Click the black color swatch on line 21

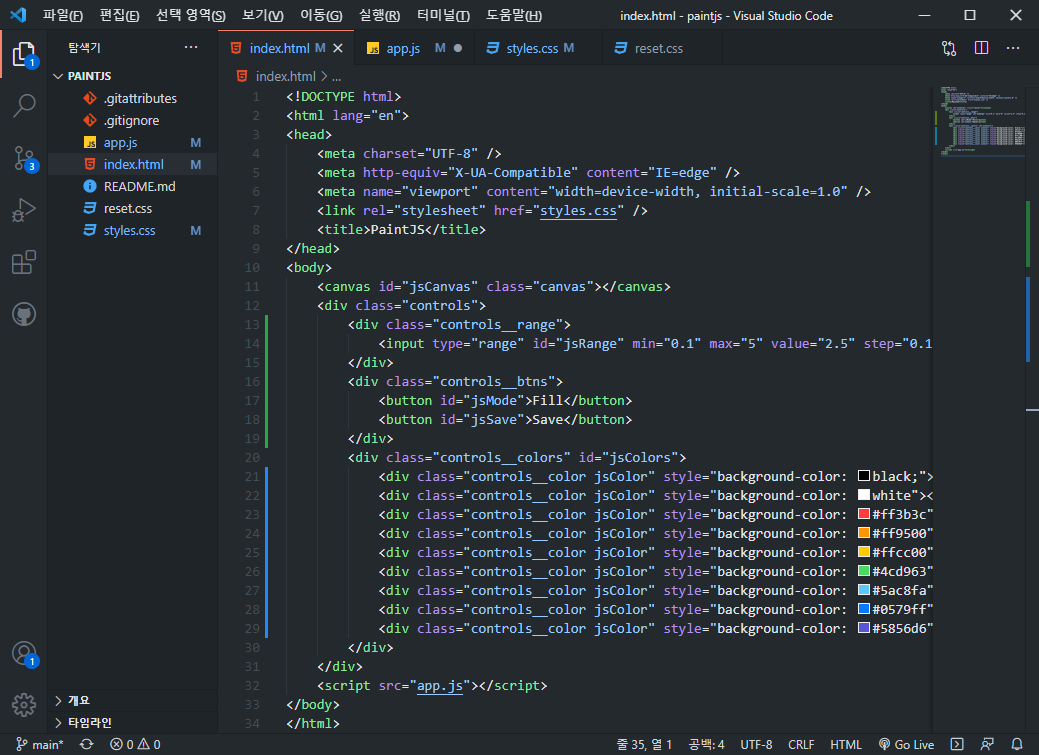863,476
